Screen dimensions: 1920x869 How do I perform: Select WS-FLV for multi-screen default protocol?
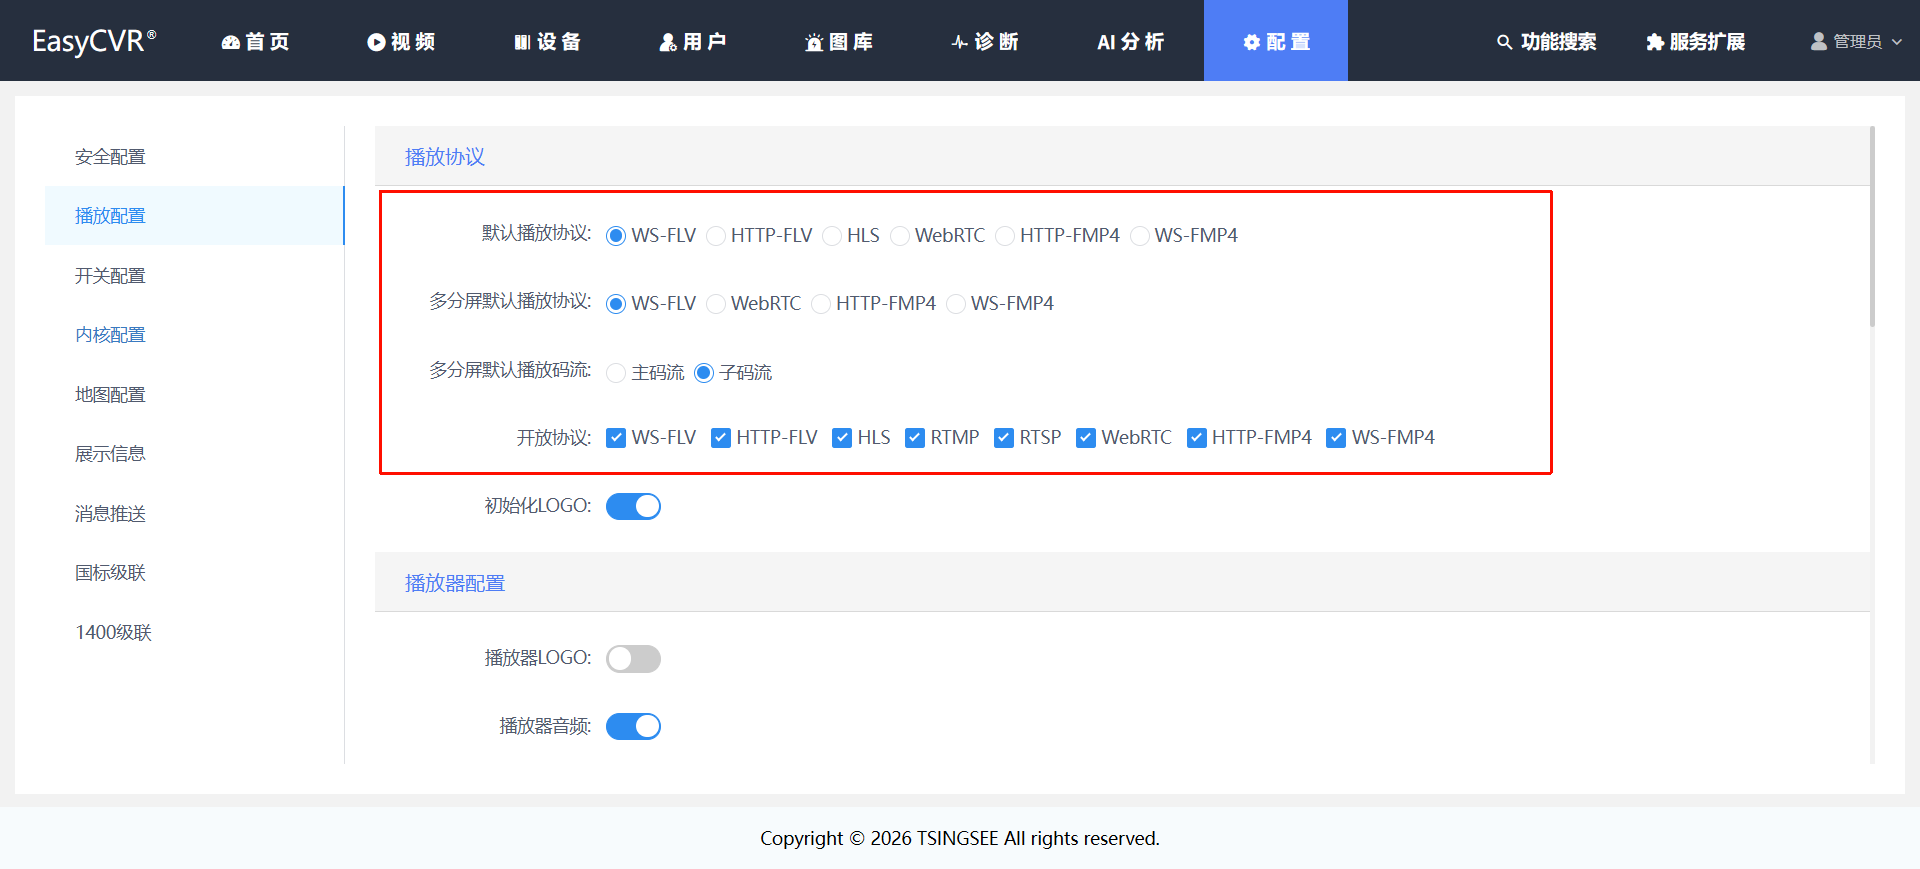616,304
